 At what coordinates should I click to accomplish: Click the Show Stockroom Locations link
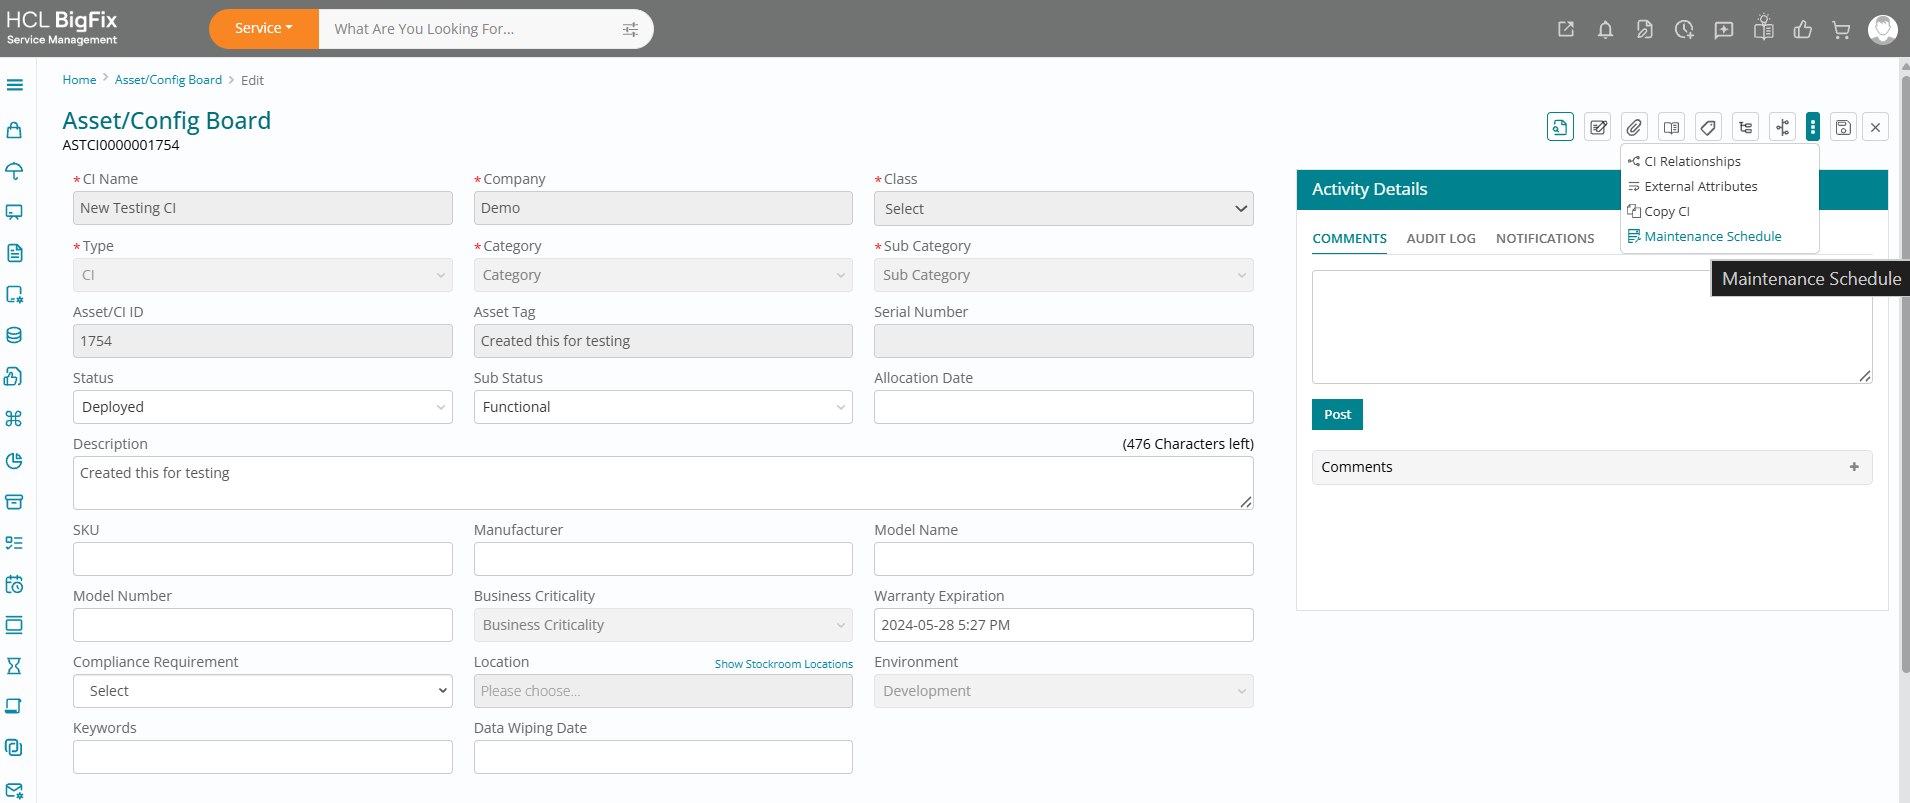(783, 664)
